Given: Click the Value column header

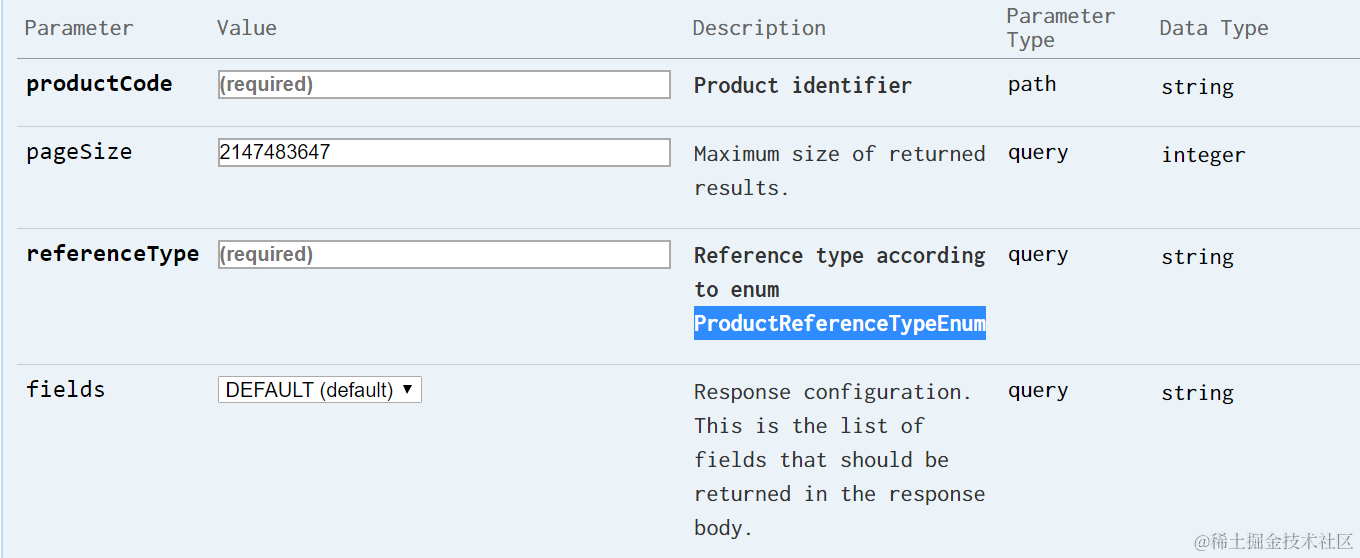Looking at the screenshot, I should coord(247,28).
